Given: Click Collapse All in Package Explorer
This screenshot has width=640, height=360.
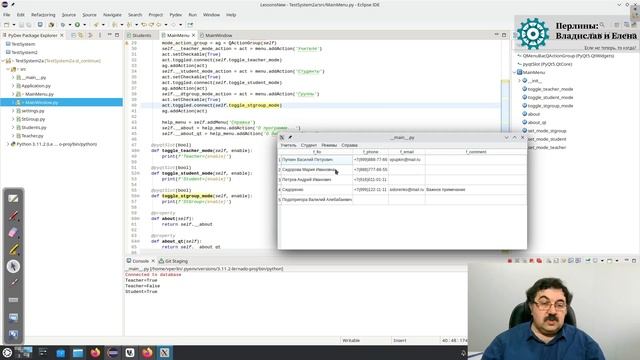Looking at the screenshot, I should click(73, 36).
